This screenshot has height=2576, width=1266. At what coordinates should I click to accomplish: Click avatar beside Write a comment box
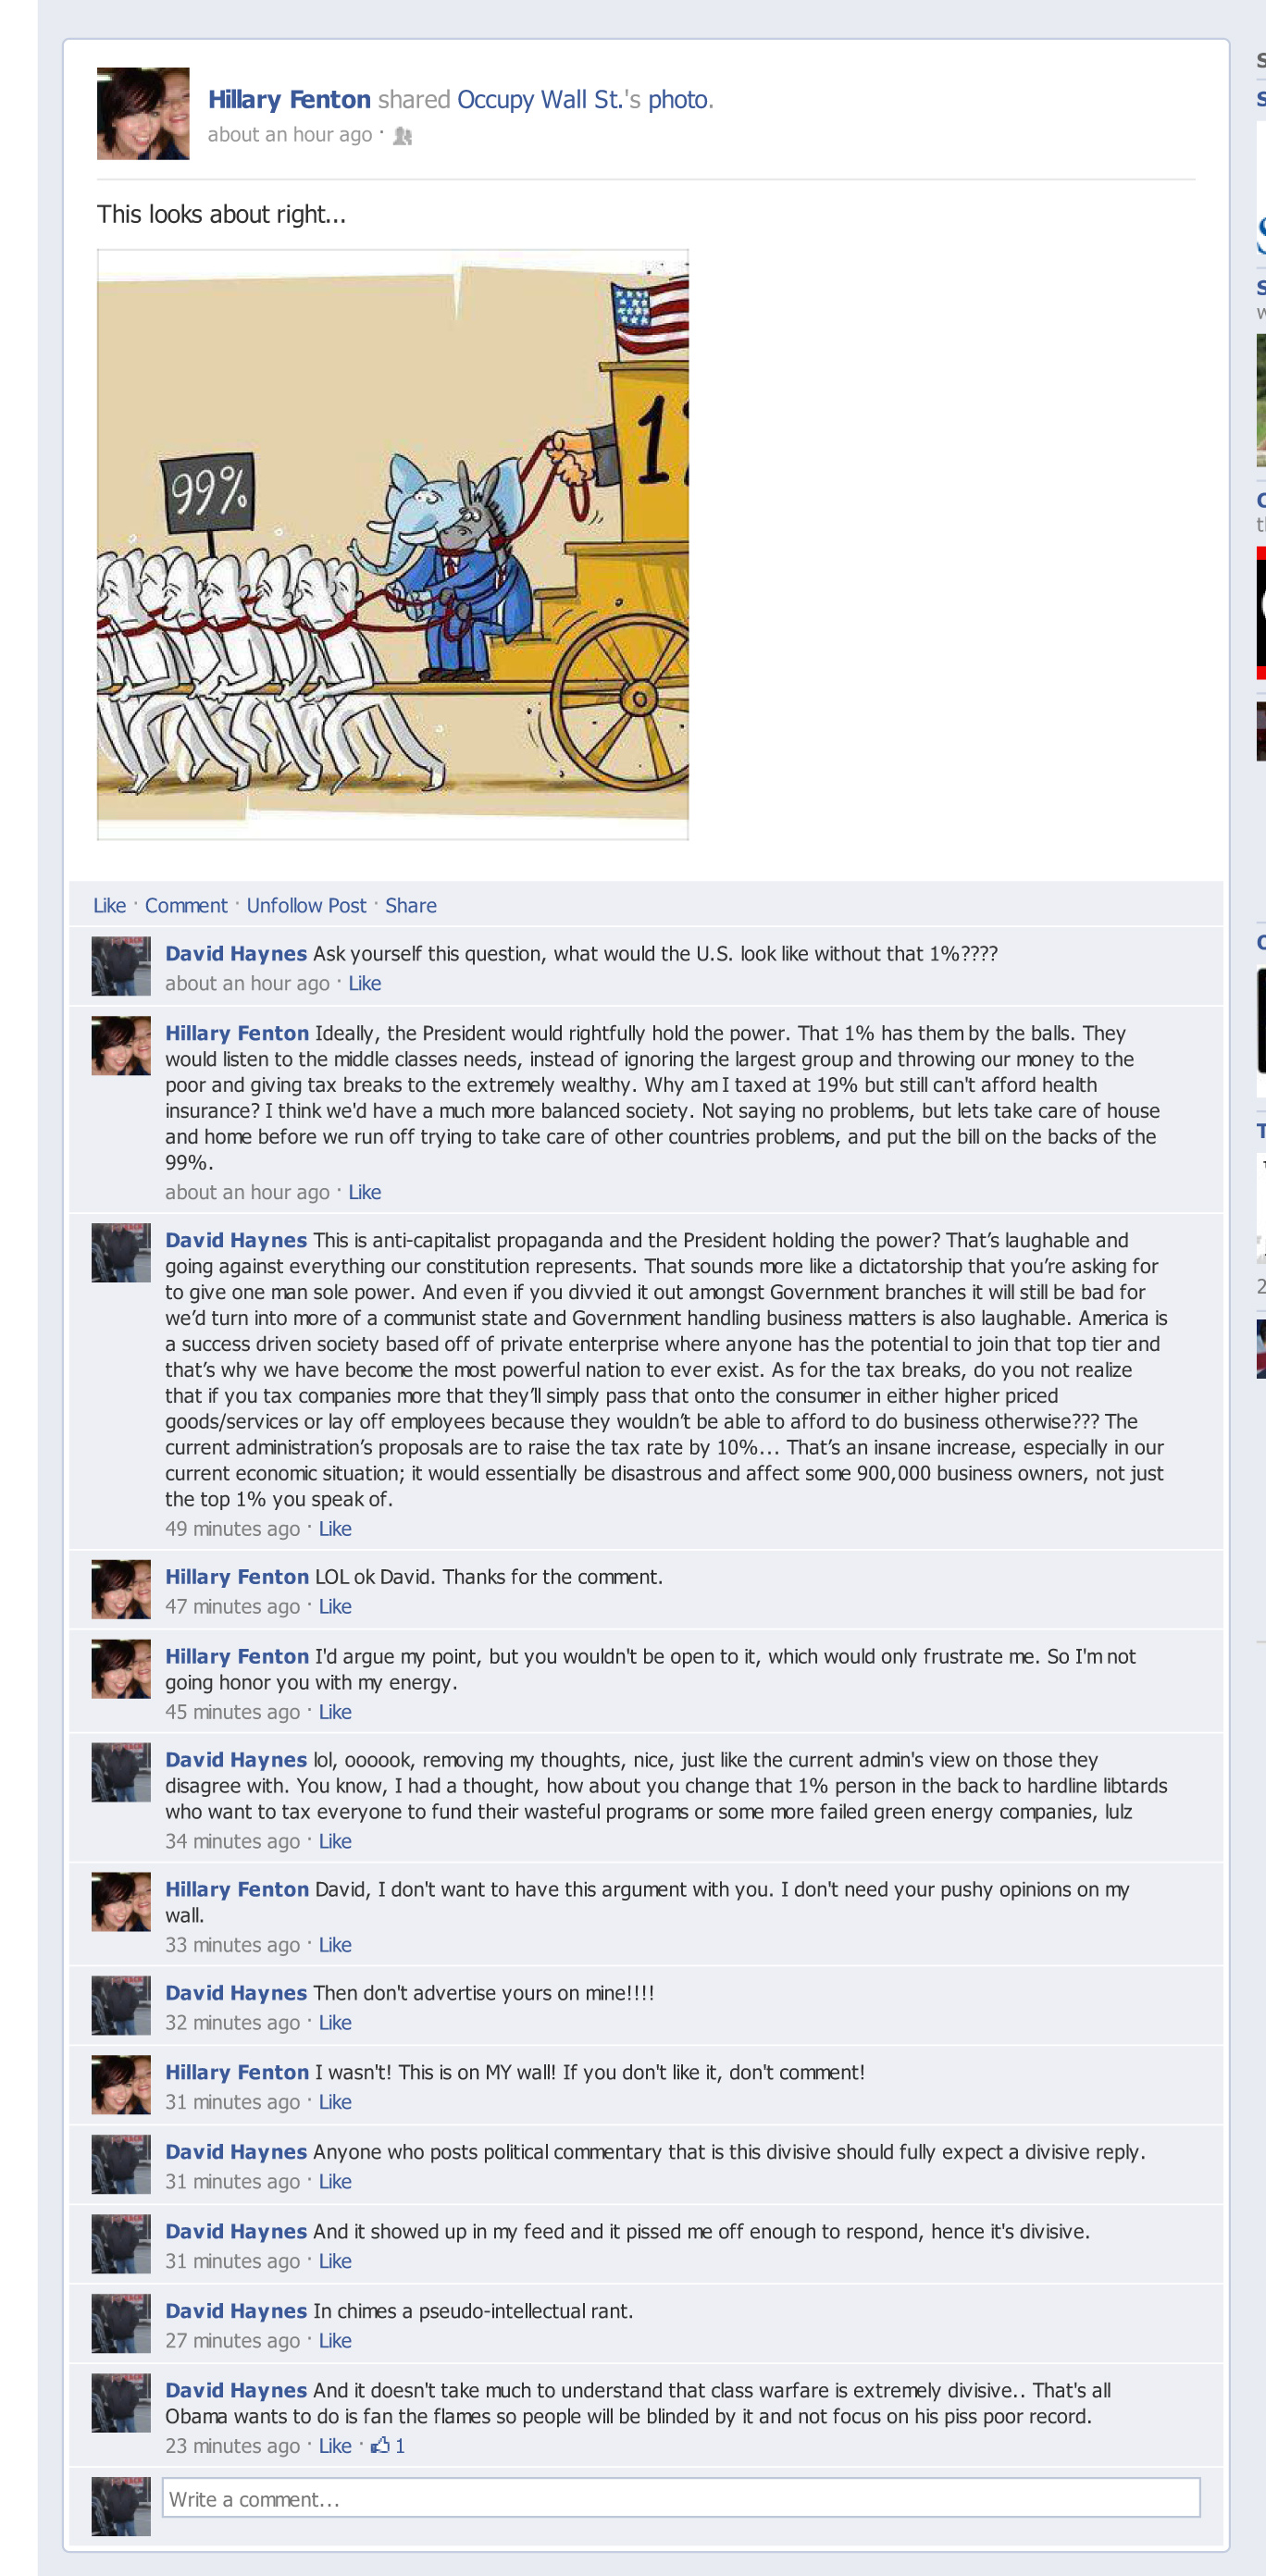121,2505
